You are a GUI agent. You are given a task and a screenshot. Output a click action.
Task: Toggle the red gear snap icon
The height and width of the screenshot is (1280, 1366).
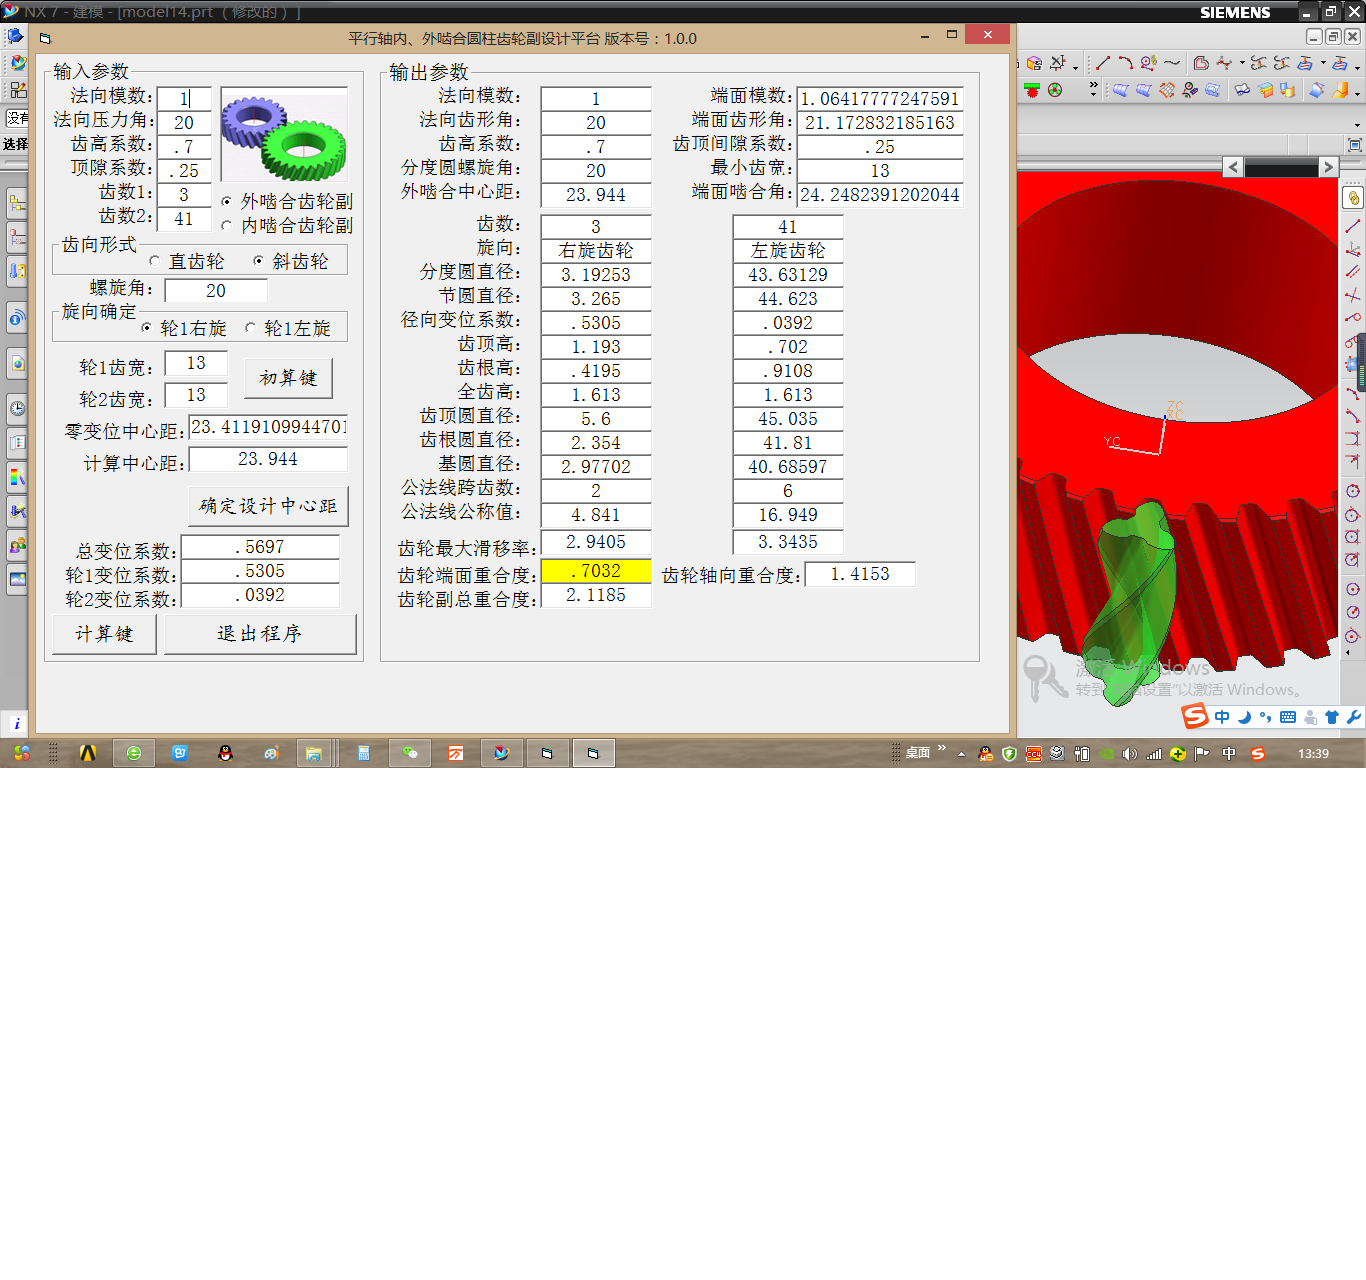click(1032, 90)
